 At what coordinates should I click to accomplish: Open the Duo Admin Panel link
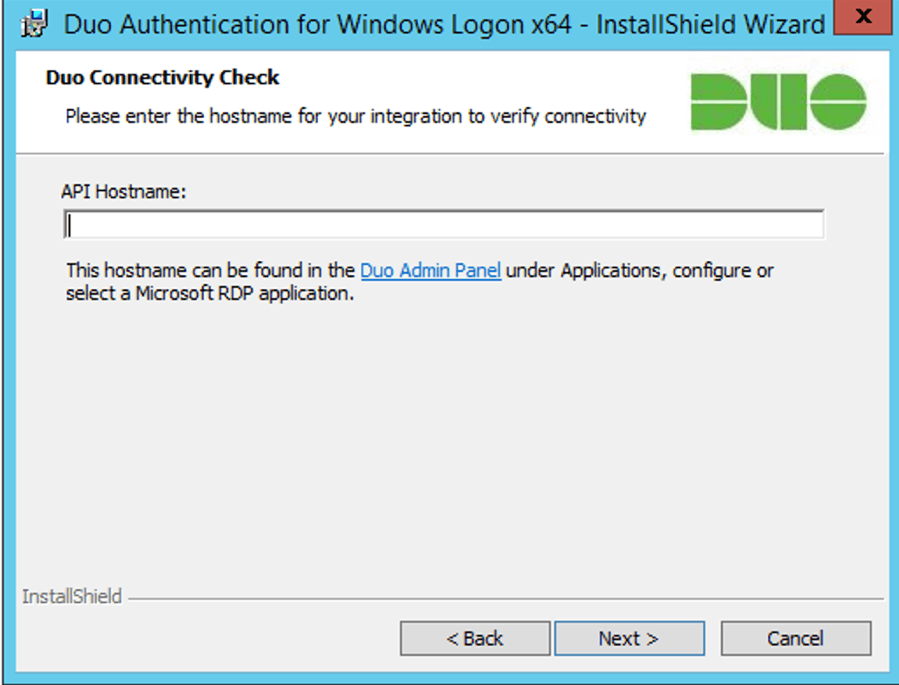pyautogui.click(x=431, y=270)
